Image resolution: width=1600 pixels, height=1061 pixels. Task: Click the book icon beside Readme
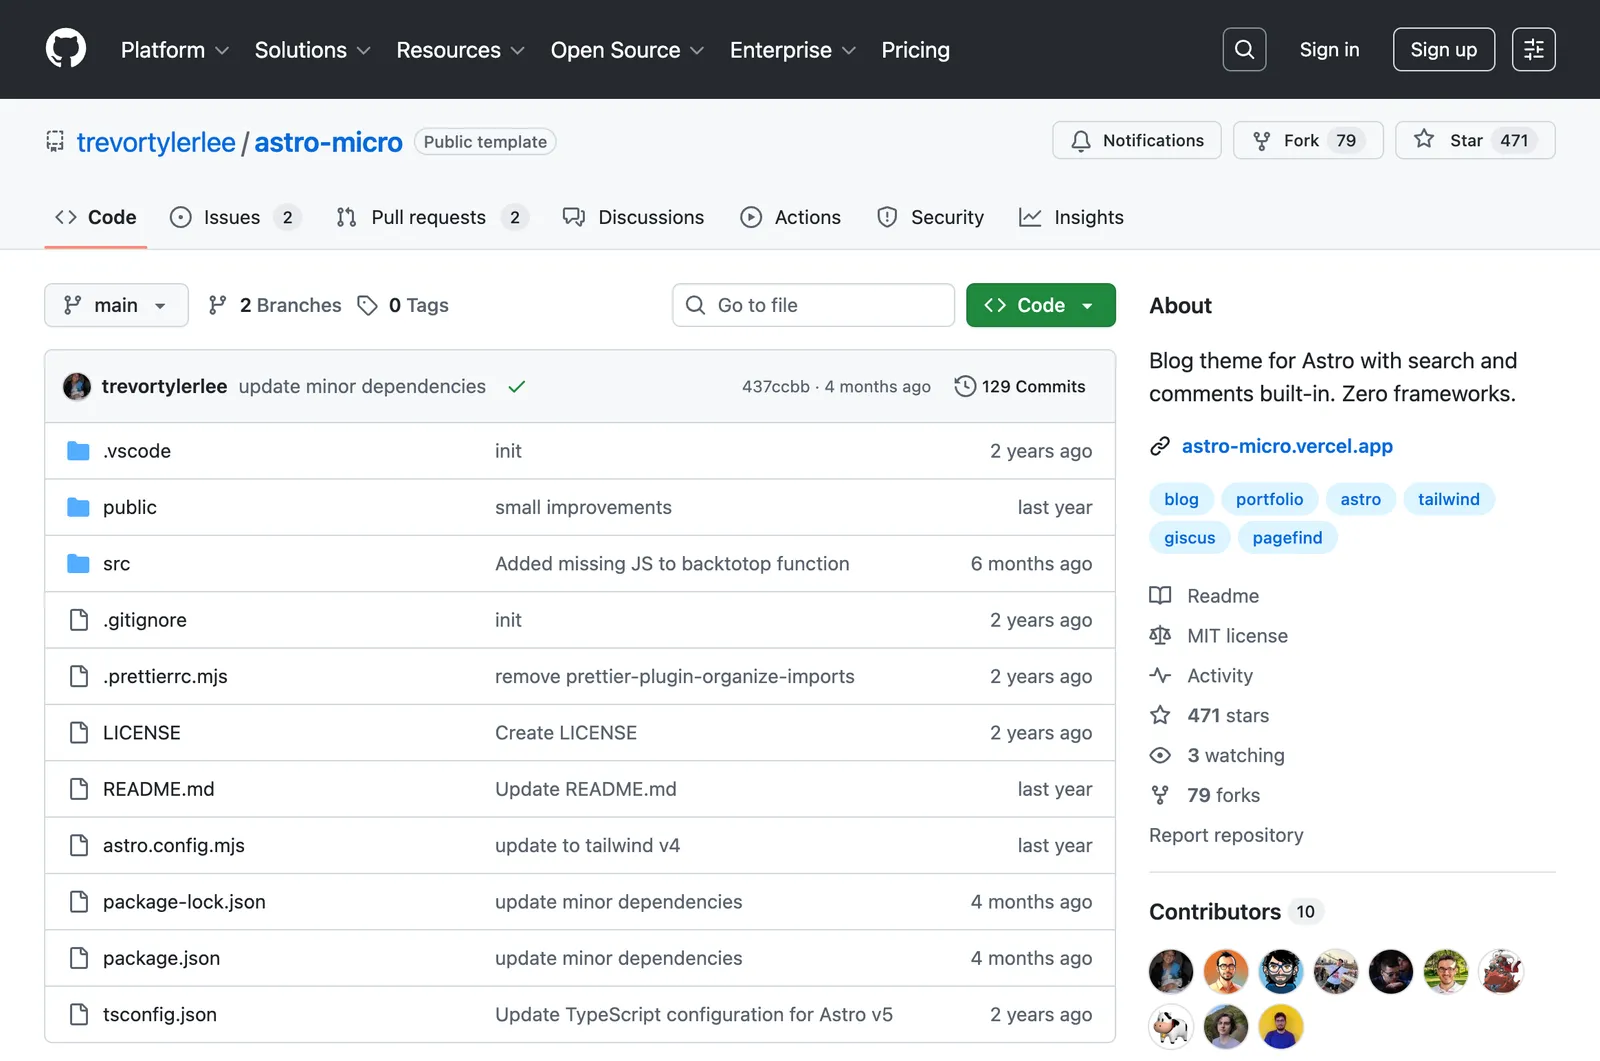[1160, 596]
